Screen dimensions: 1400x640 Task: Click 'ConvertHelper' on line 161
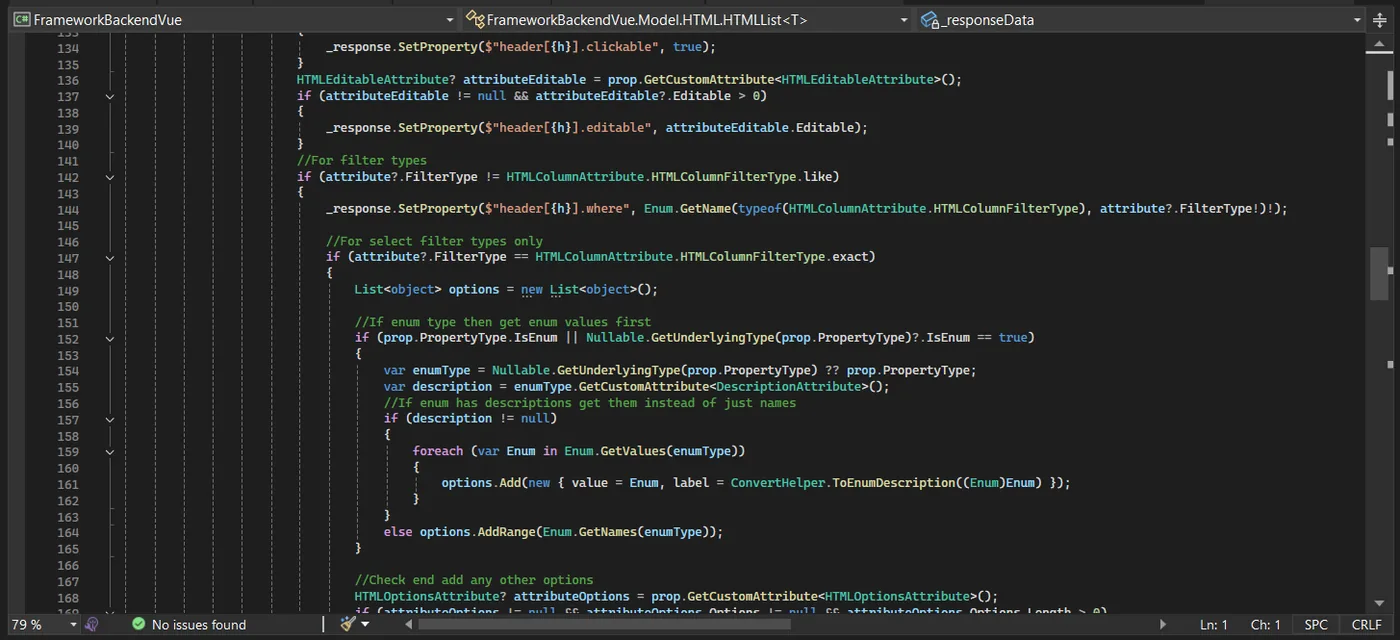[x=777, y=483]
